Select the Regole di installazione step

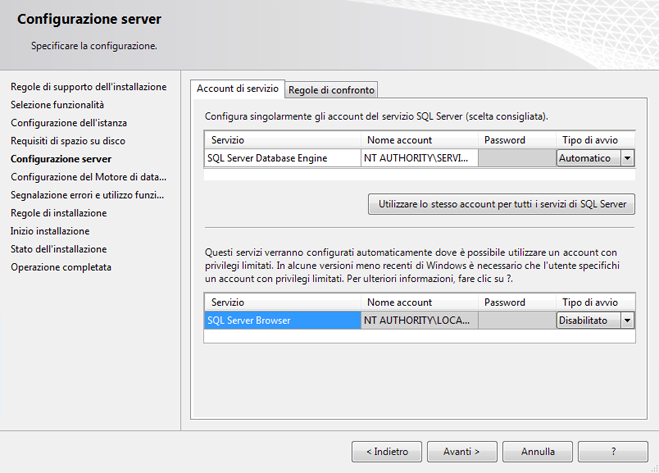pyautogui.click(x=58, y=213)
